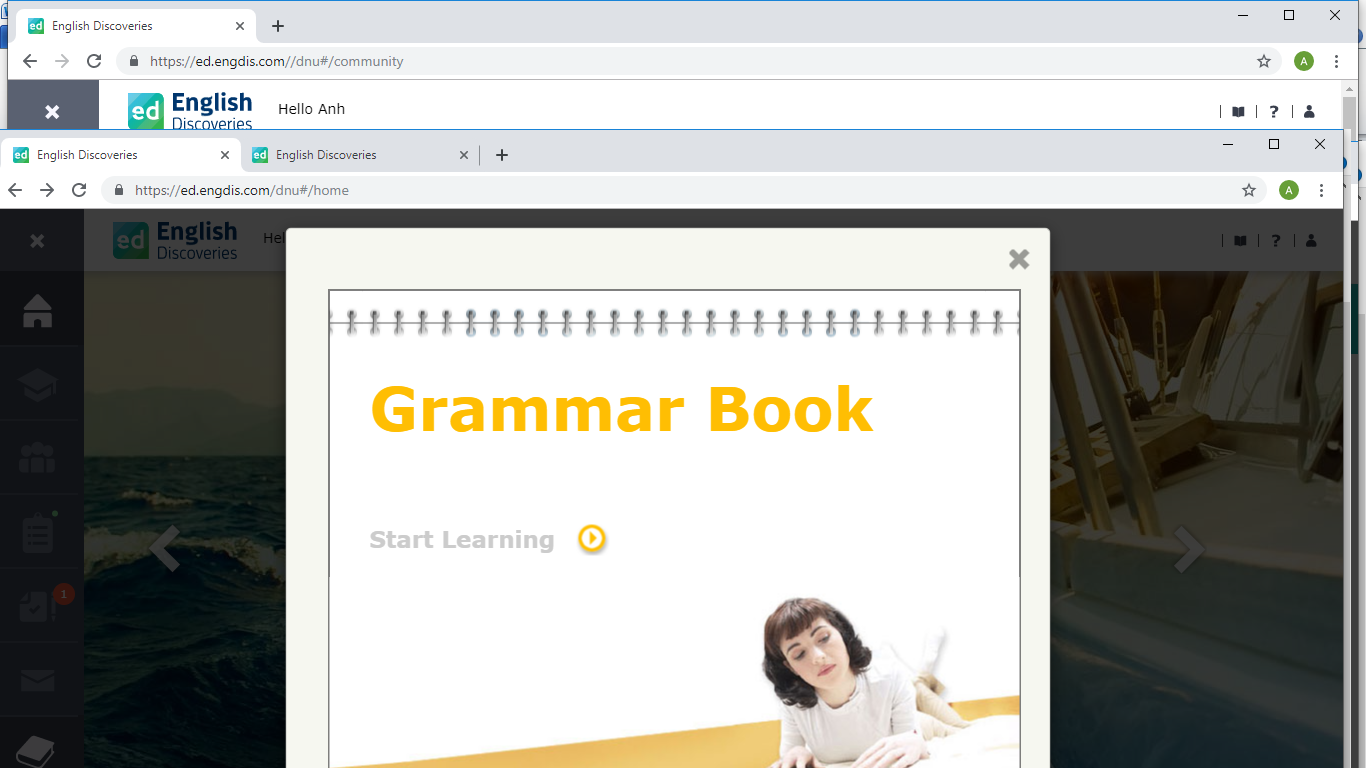Click the help question mark in back window header
The image size is (1366, 768).
[x=1274, y=112]
